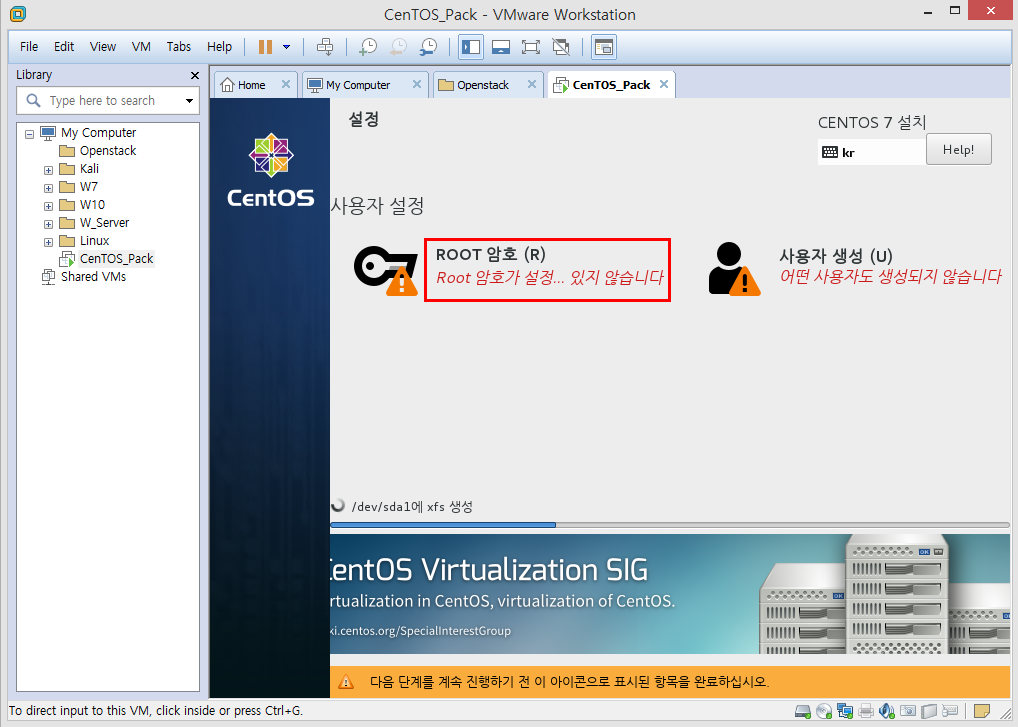Open the library search dropdown arrow
The height and width of the screenshot is (727, 1018).
pos(190,101)
